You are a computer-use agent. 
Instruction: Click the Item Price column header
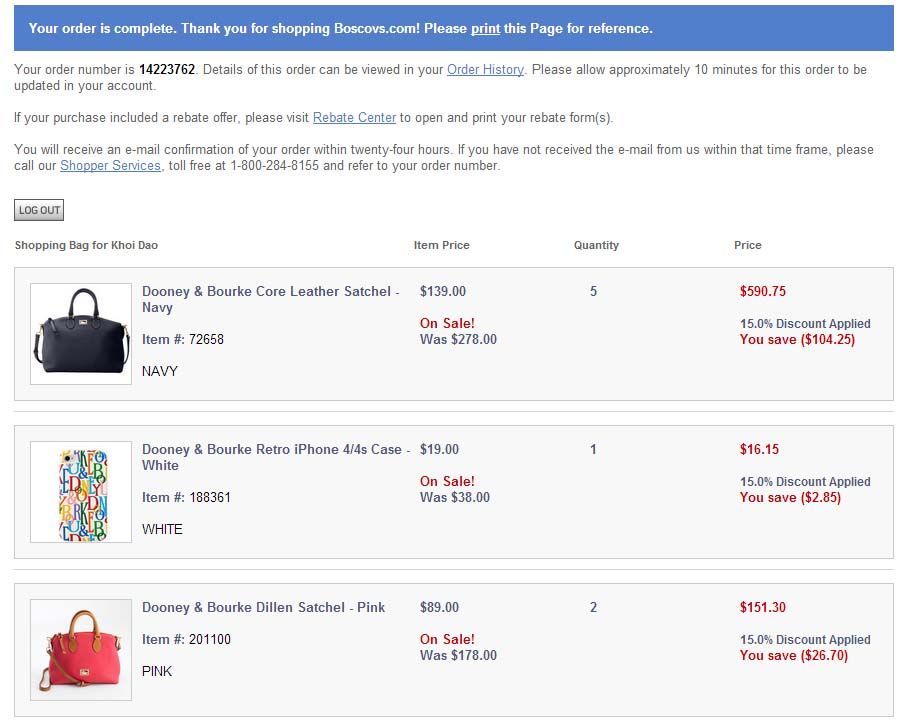click(441, 245)
